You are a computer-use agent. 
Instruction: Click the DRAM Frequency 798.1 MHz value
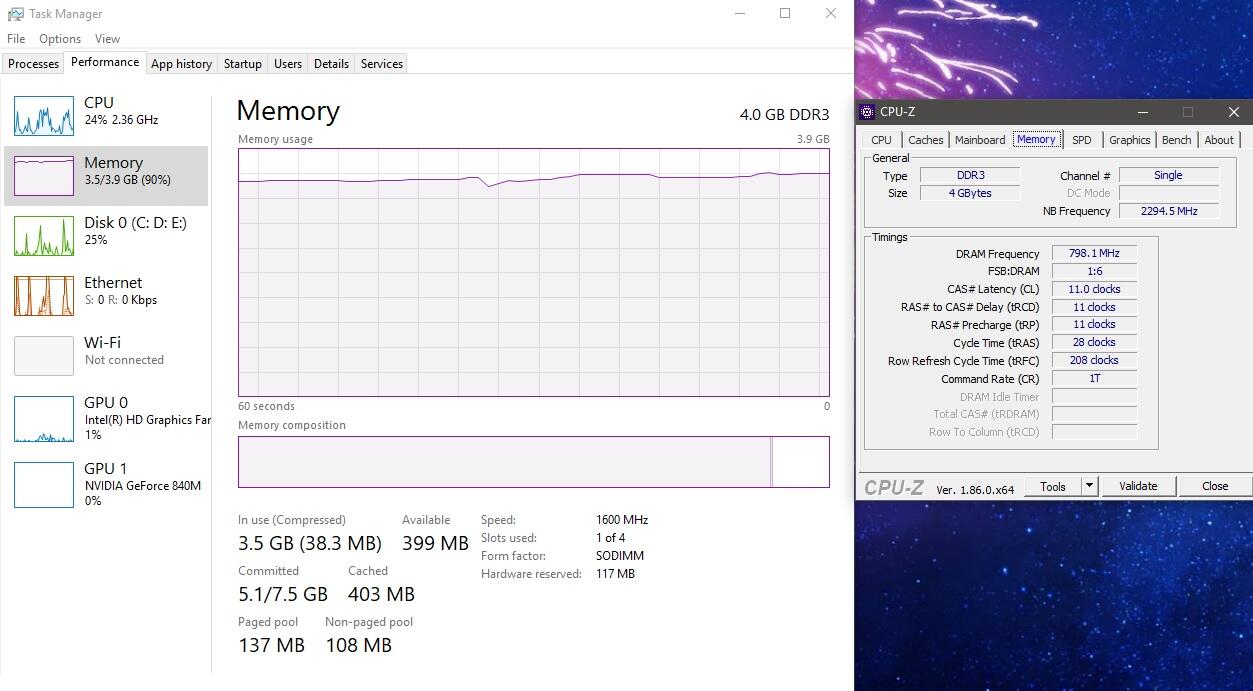point(1094,254)
